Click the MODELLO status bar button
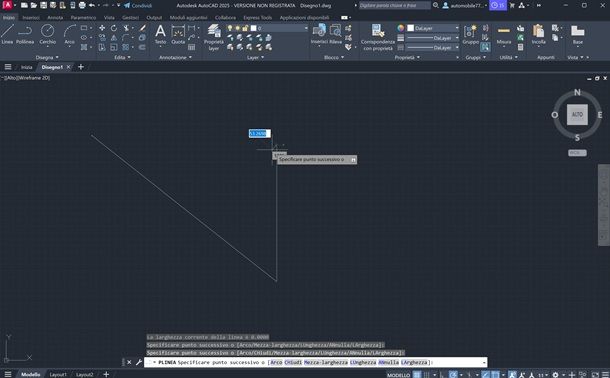The height and width of the screenshot is (378, 610). point(398,375)
